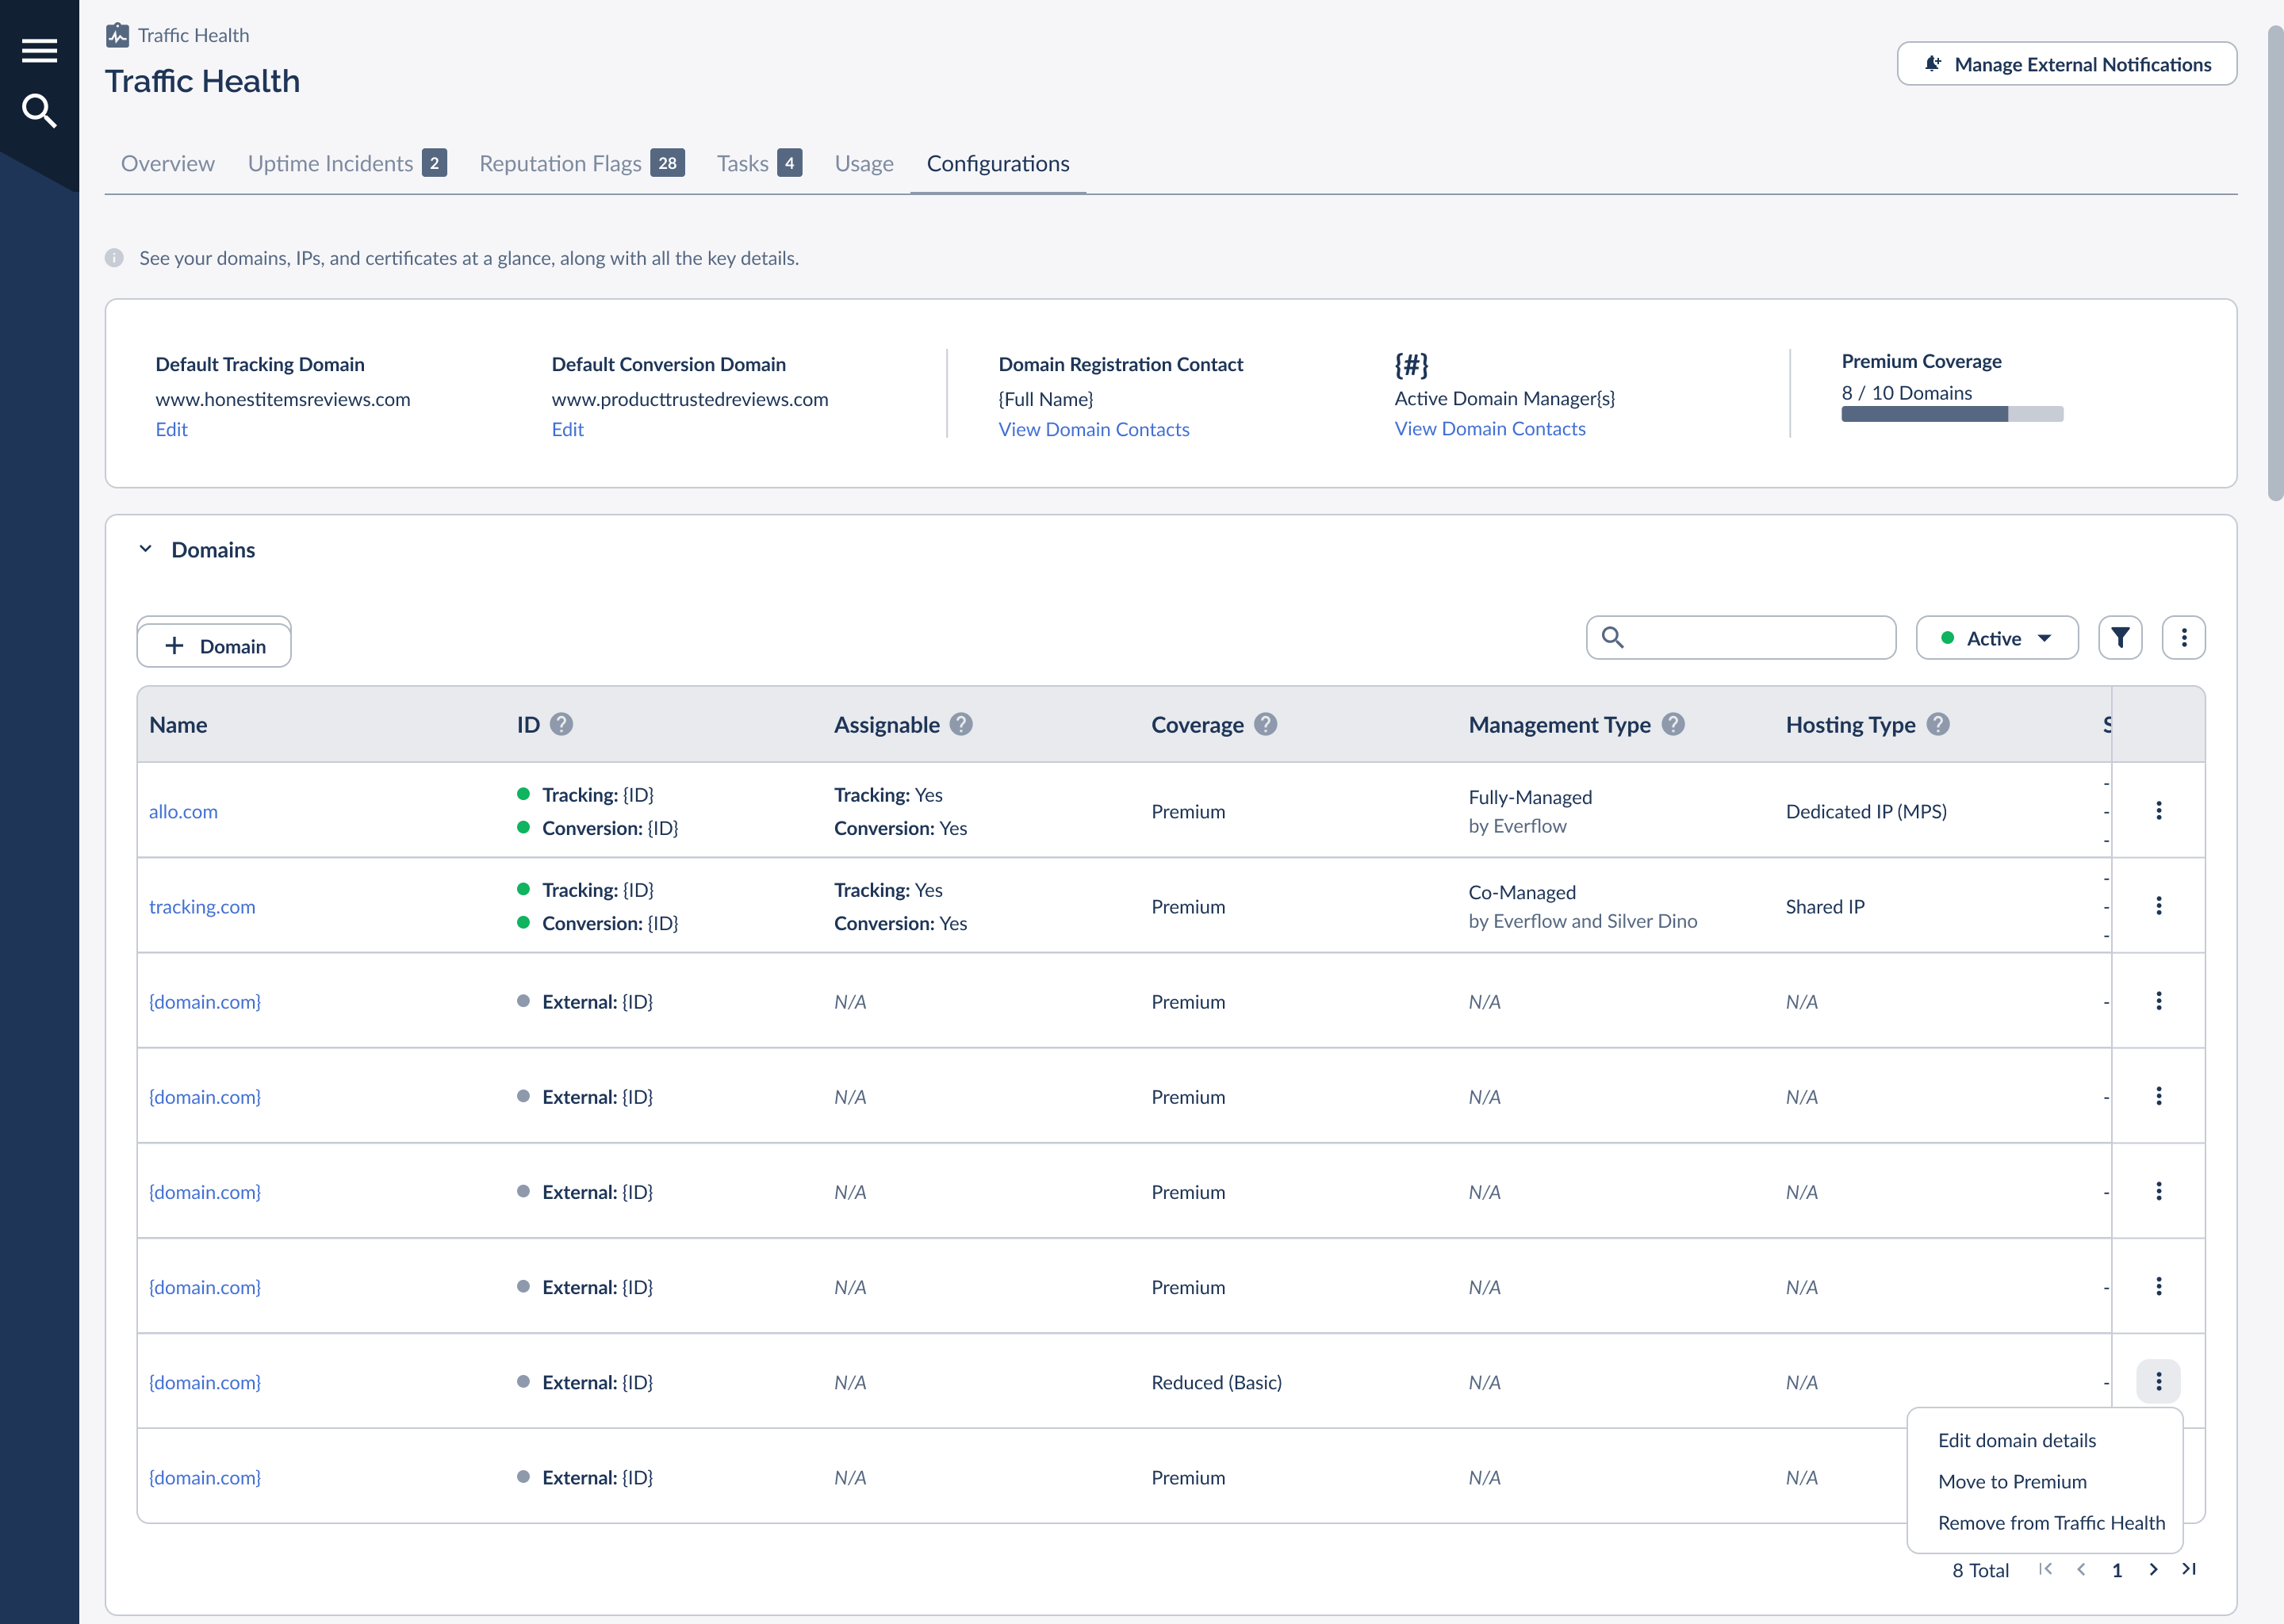Click Manage External Notifications button
This screenshot has height=1624, width=2284.
[2067, 64]
